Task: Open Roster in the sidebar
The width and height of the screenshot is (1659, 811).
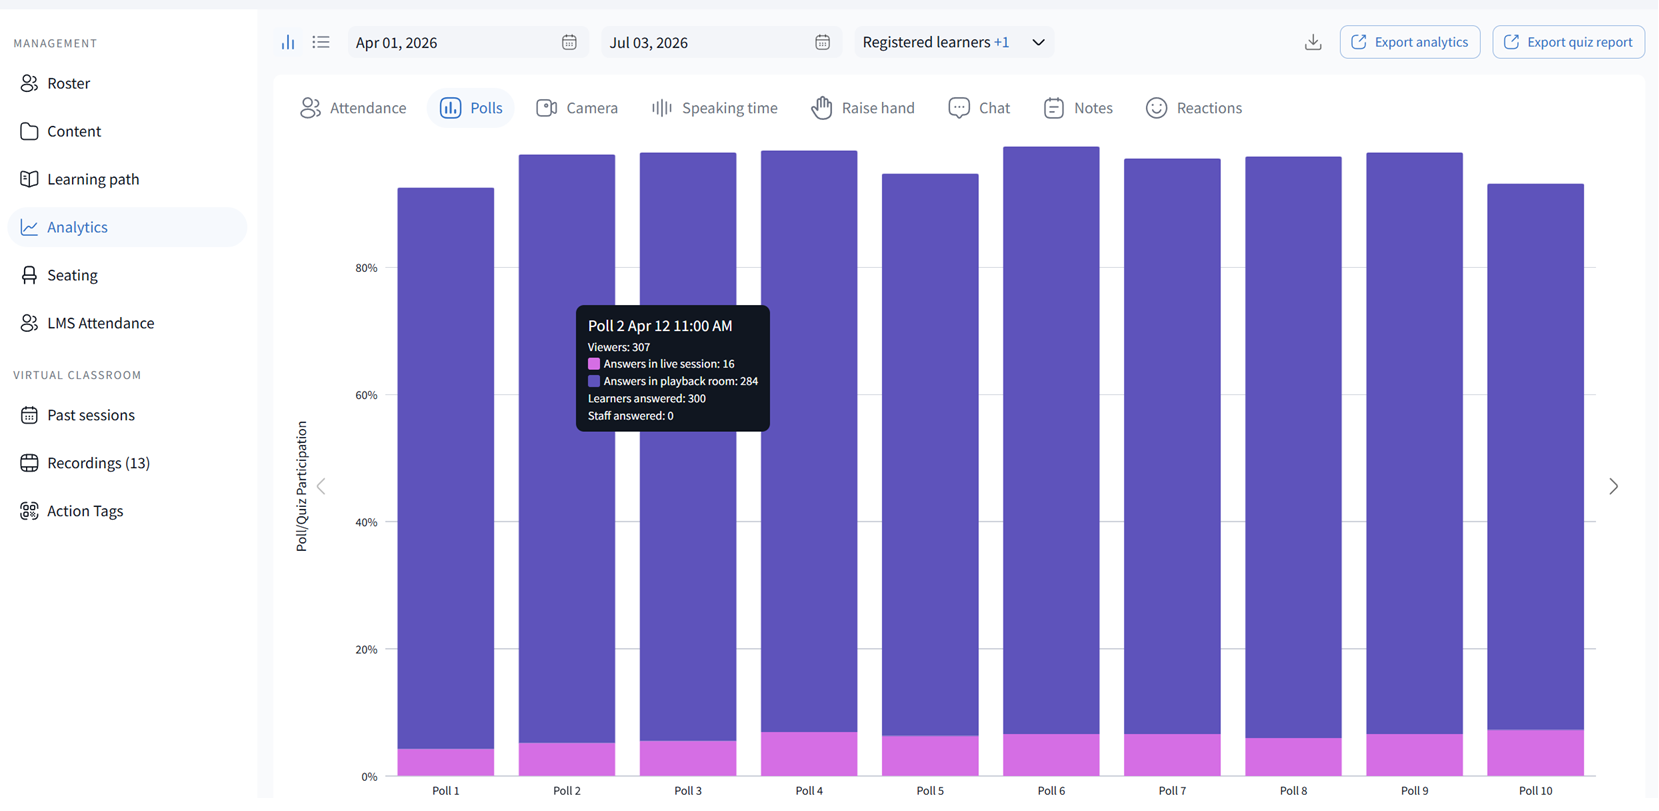Action: point(127,83)
